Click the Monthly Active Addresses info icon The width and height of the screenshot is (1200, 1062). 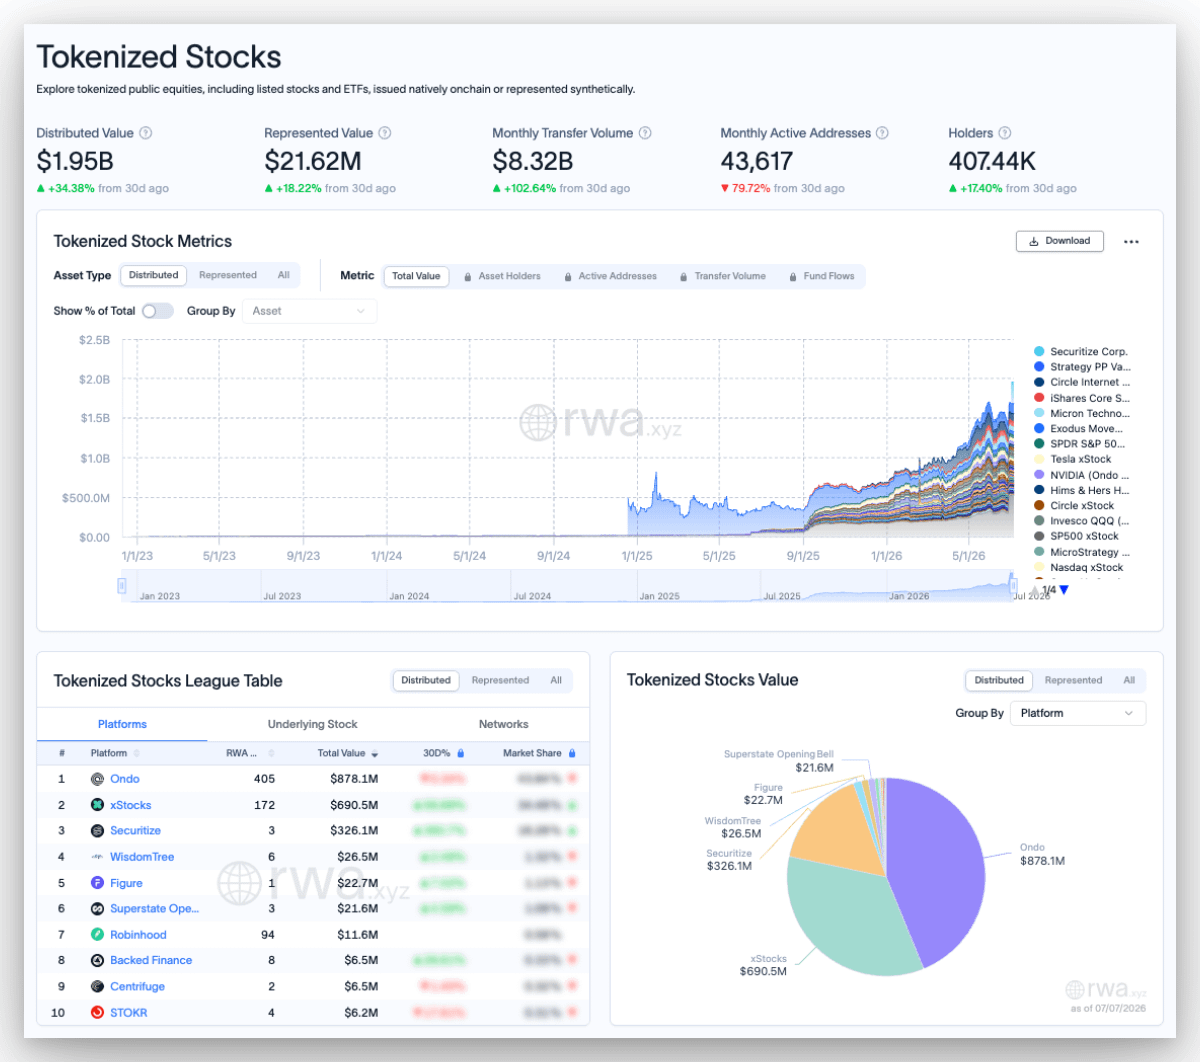[x=882, y=133]
